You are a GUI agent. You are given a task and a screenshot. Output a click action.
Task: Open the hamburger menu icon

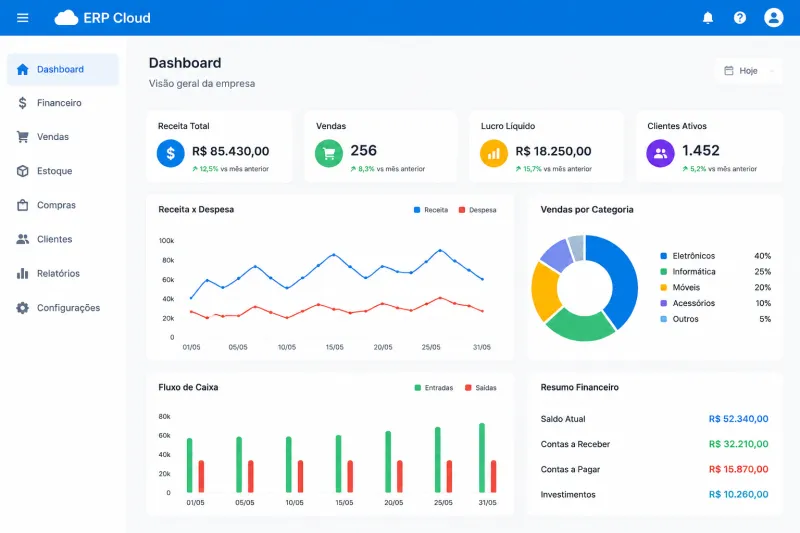[x=22, y=18]
